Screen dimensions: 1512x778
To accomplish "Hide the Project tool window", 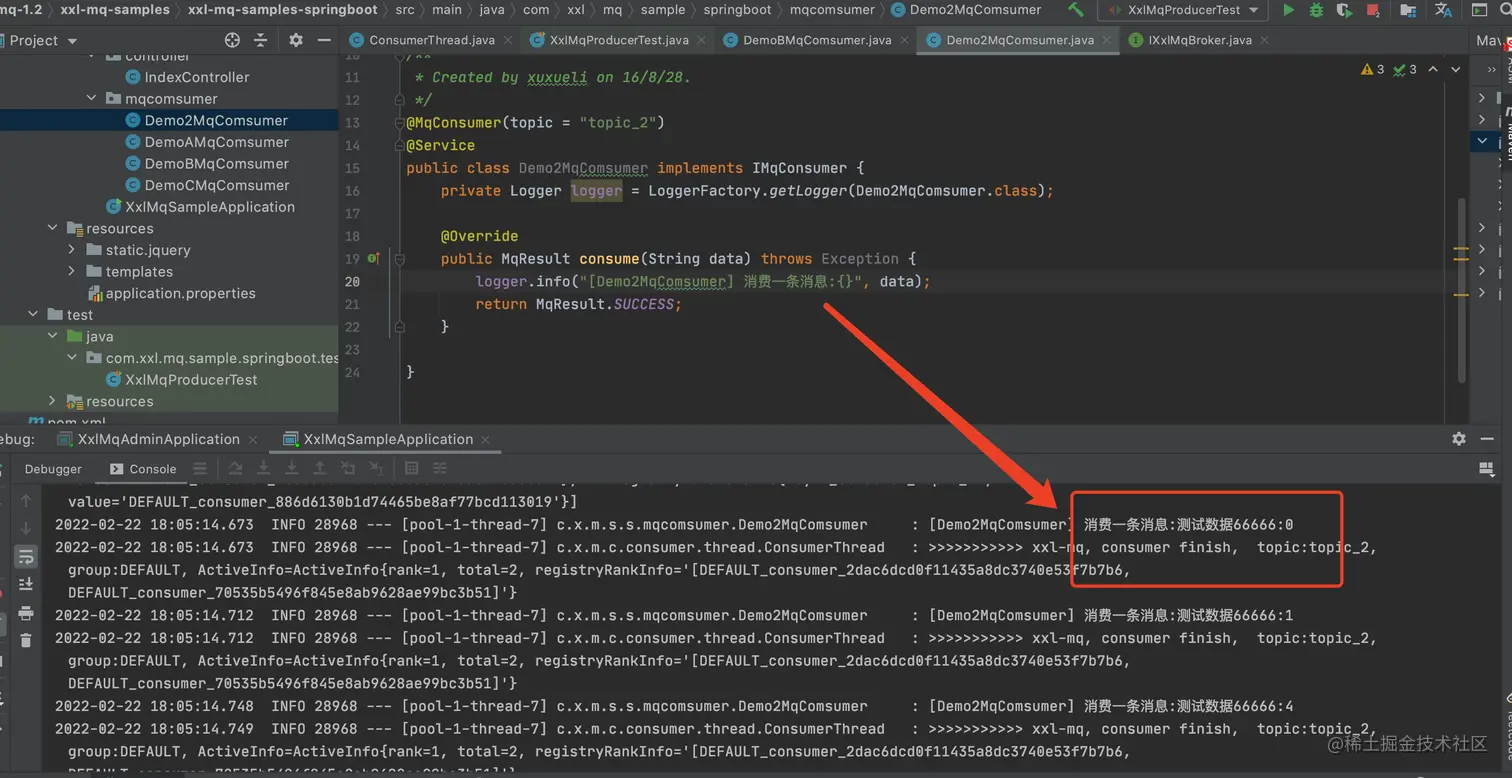I will point(323,40).
